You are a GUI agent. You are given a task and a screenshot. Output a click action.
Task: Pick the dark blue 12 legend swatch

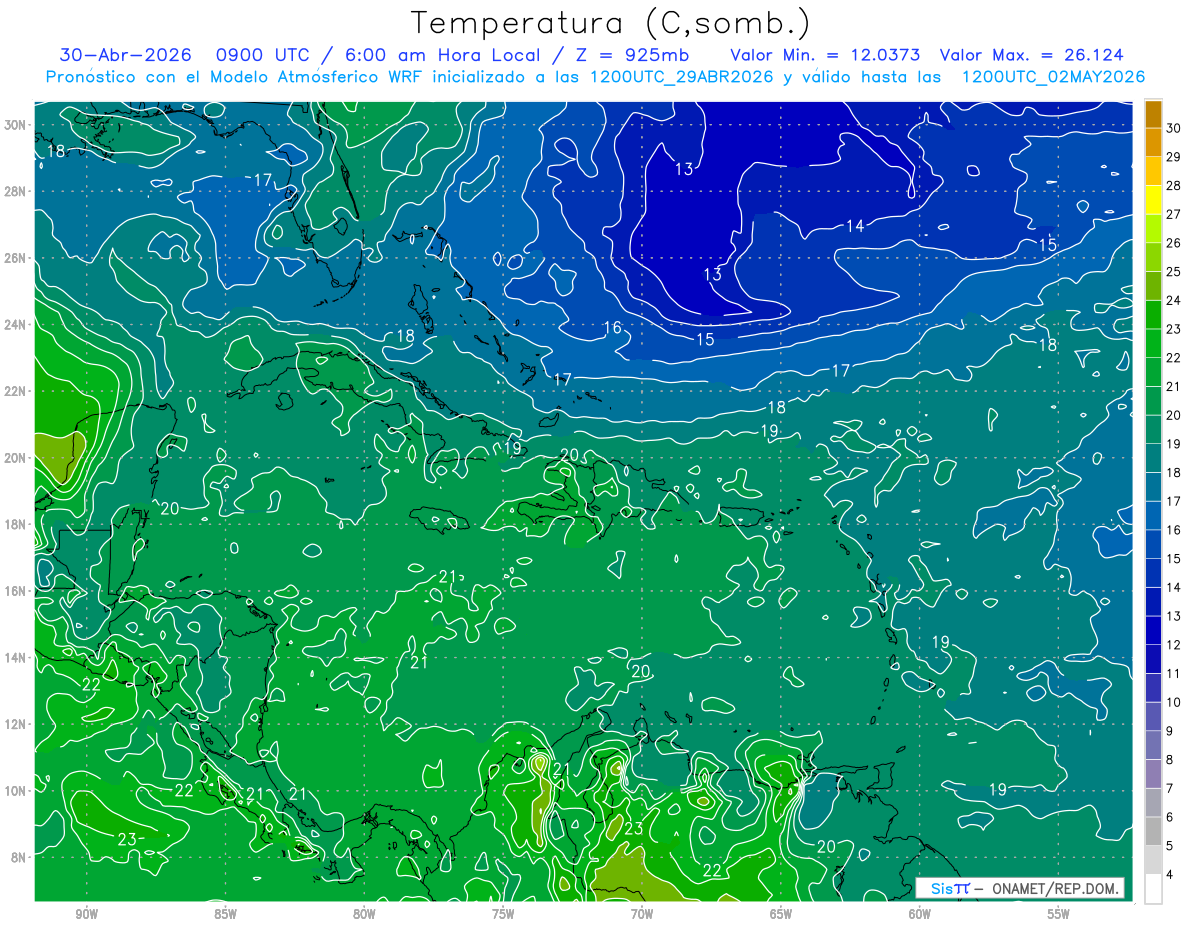click(1153, 631)
